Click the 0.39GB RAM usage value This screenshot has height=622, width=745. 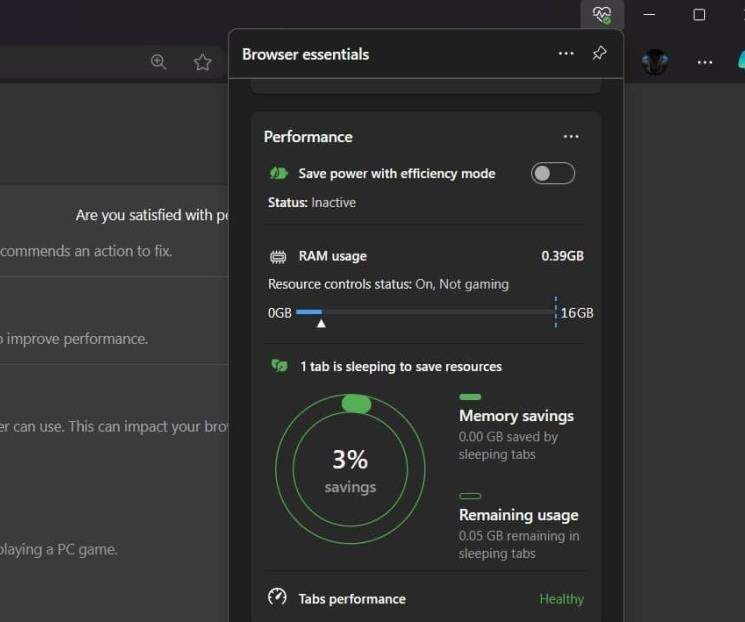click(x=563, y=256)
